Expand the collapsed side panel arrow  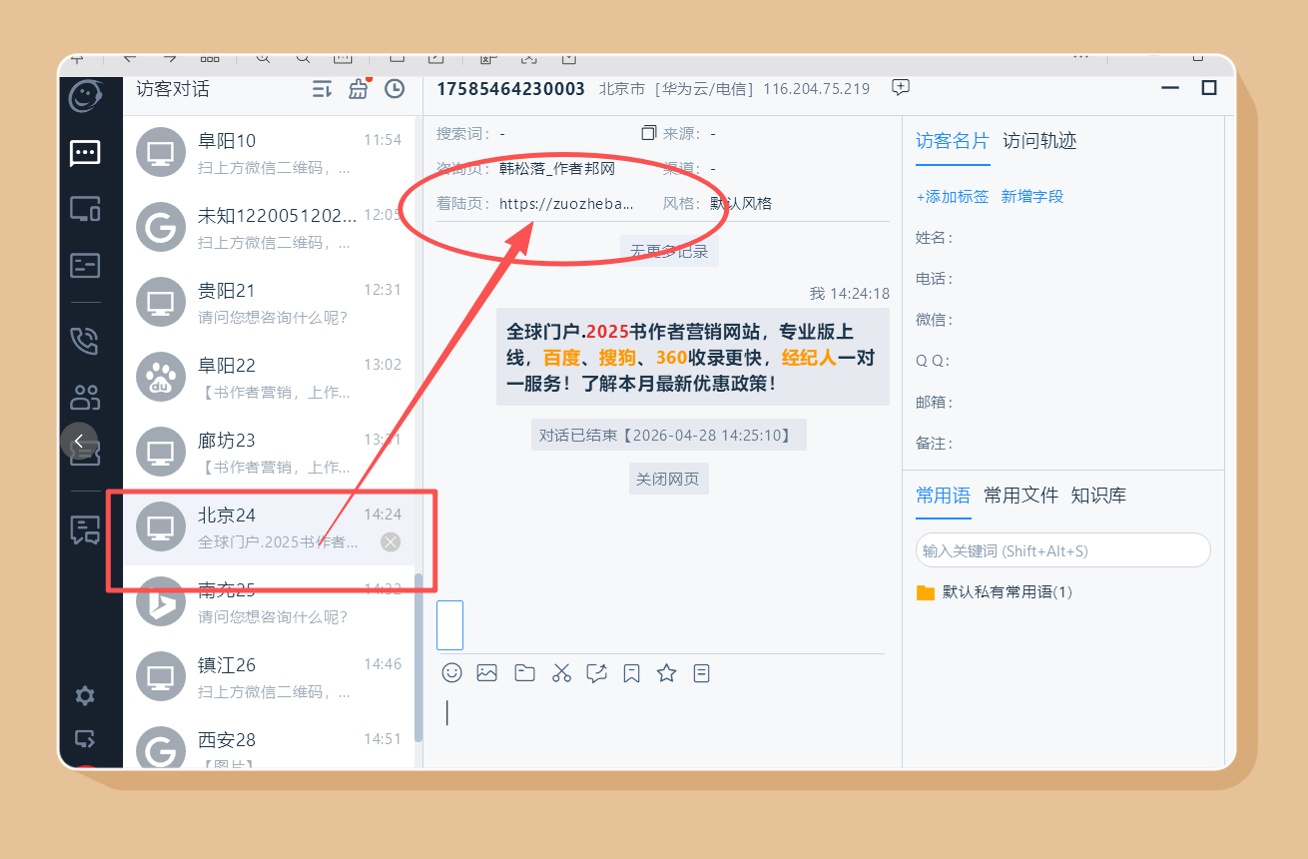pyautogui.click(x=79, y=441)
